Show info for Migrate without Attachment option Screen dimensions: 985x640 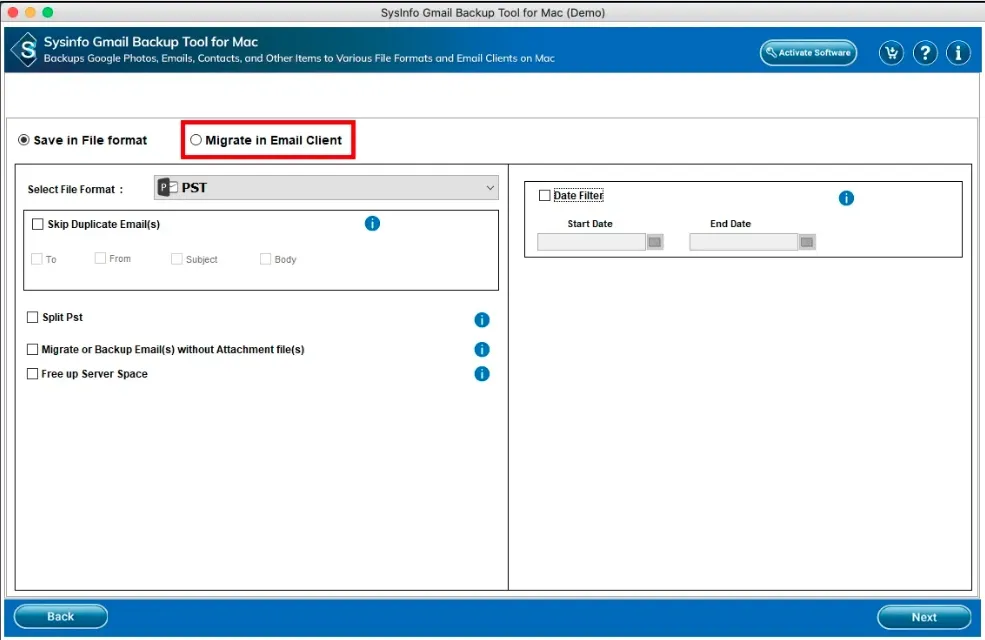click(x=481, y=349)
